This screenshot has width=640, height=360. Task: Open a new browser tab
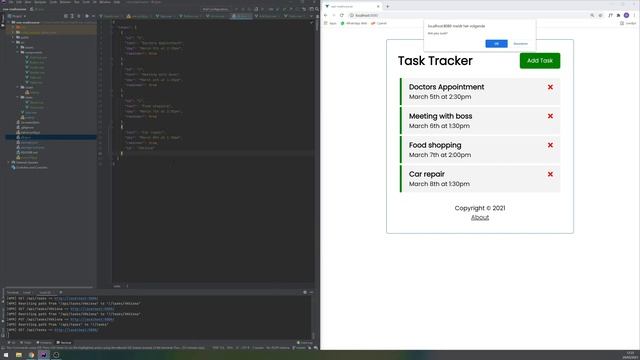(x=387, y=6)
